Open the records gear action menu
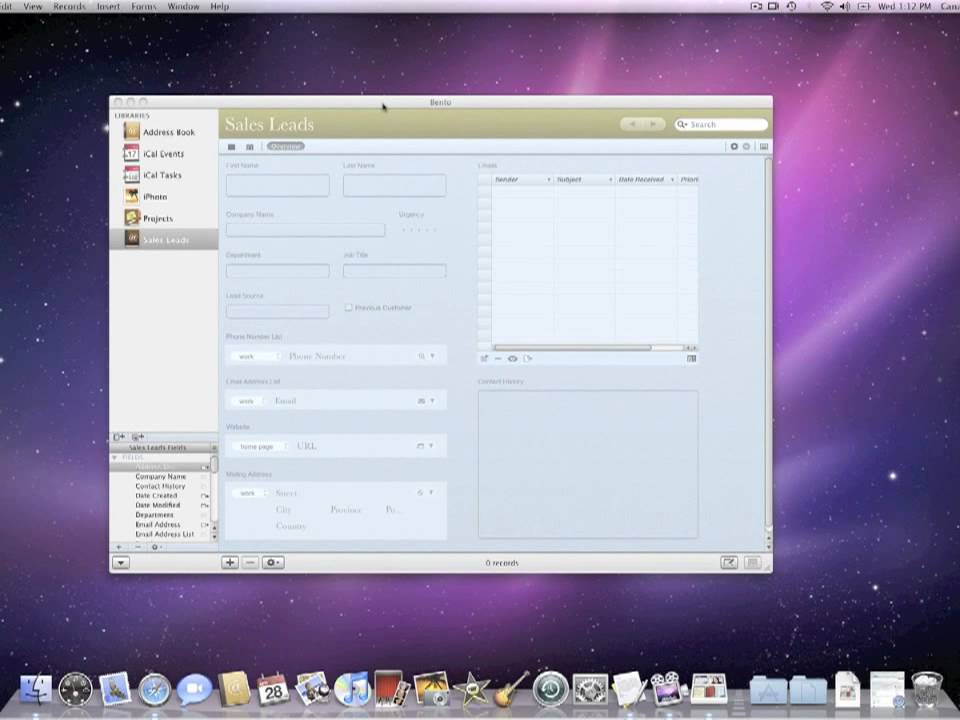Image resolution: width=960 pixels, height=720 pixels. pos(272,563)
